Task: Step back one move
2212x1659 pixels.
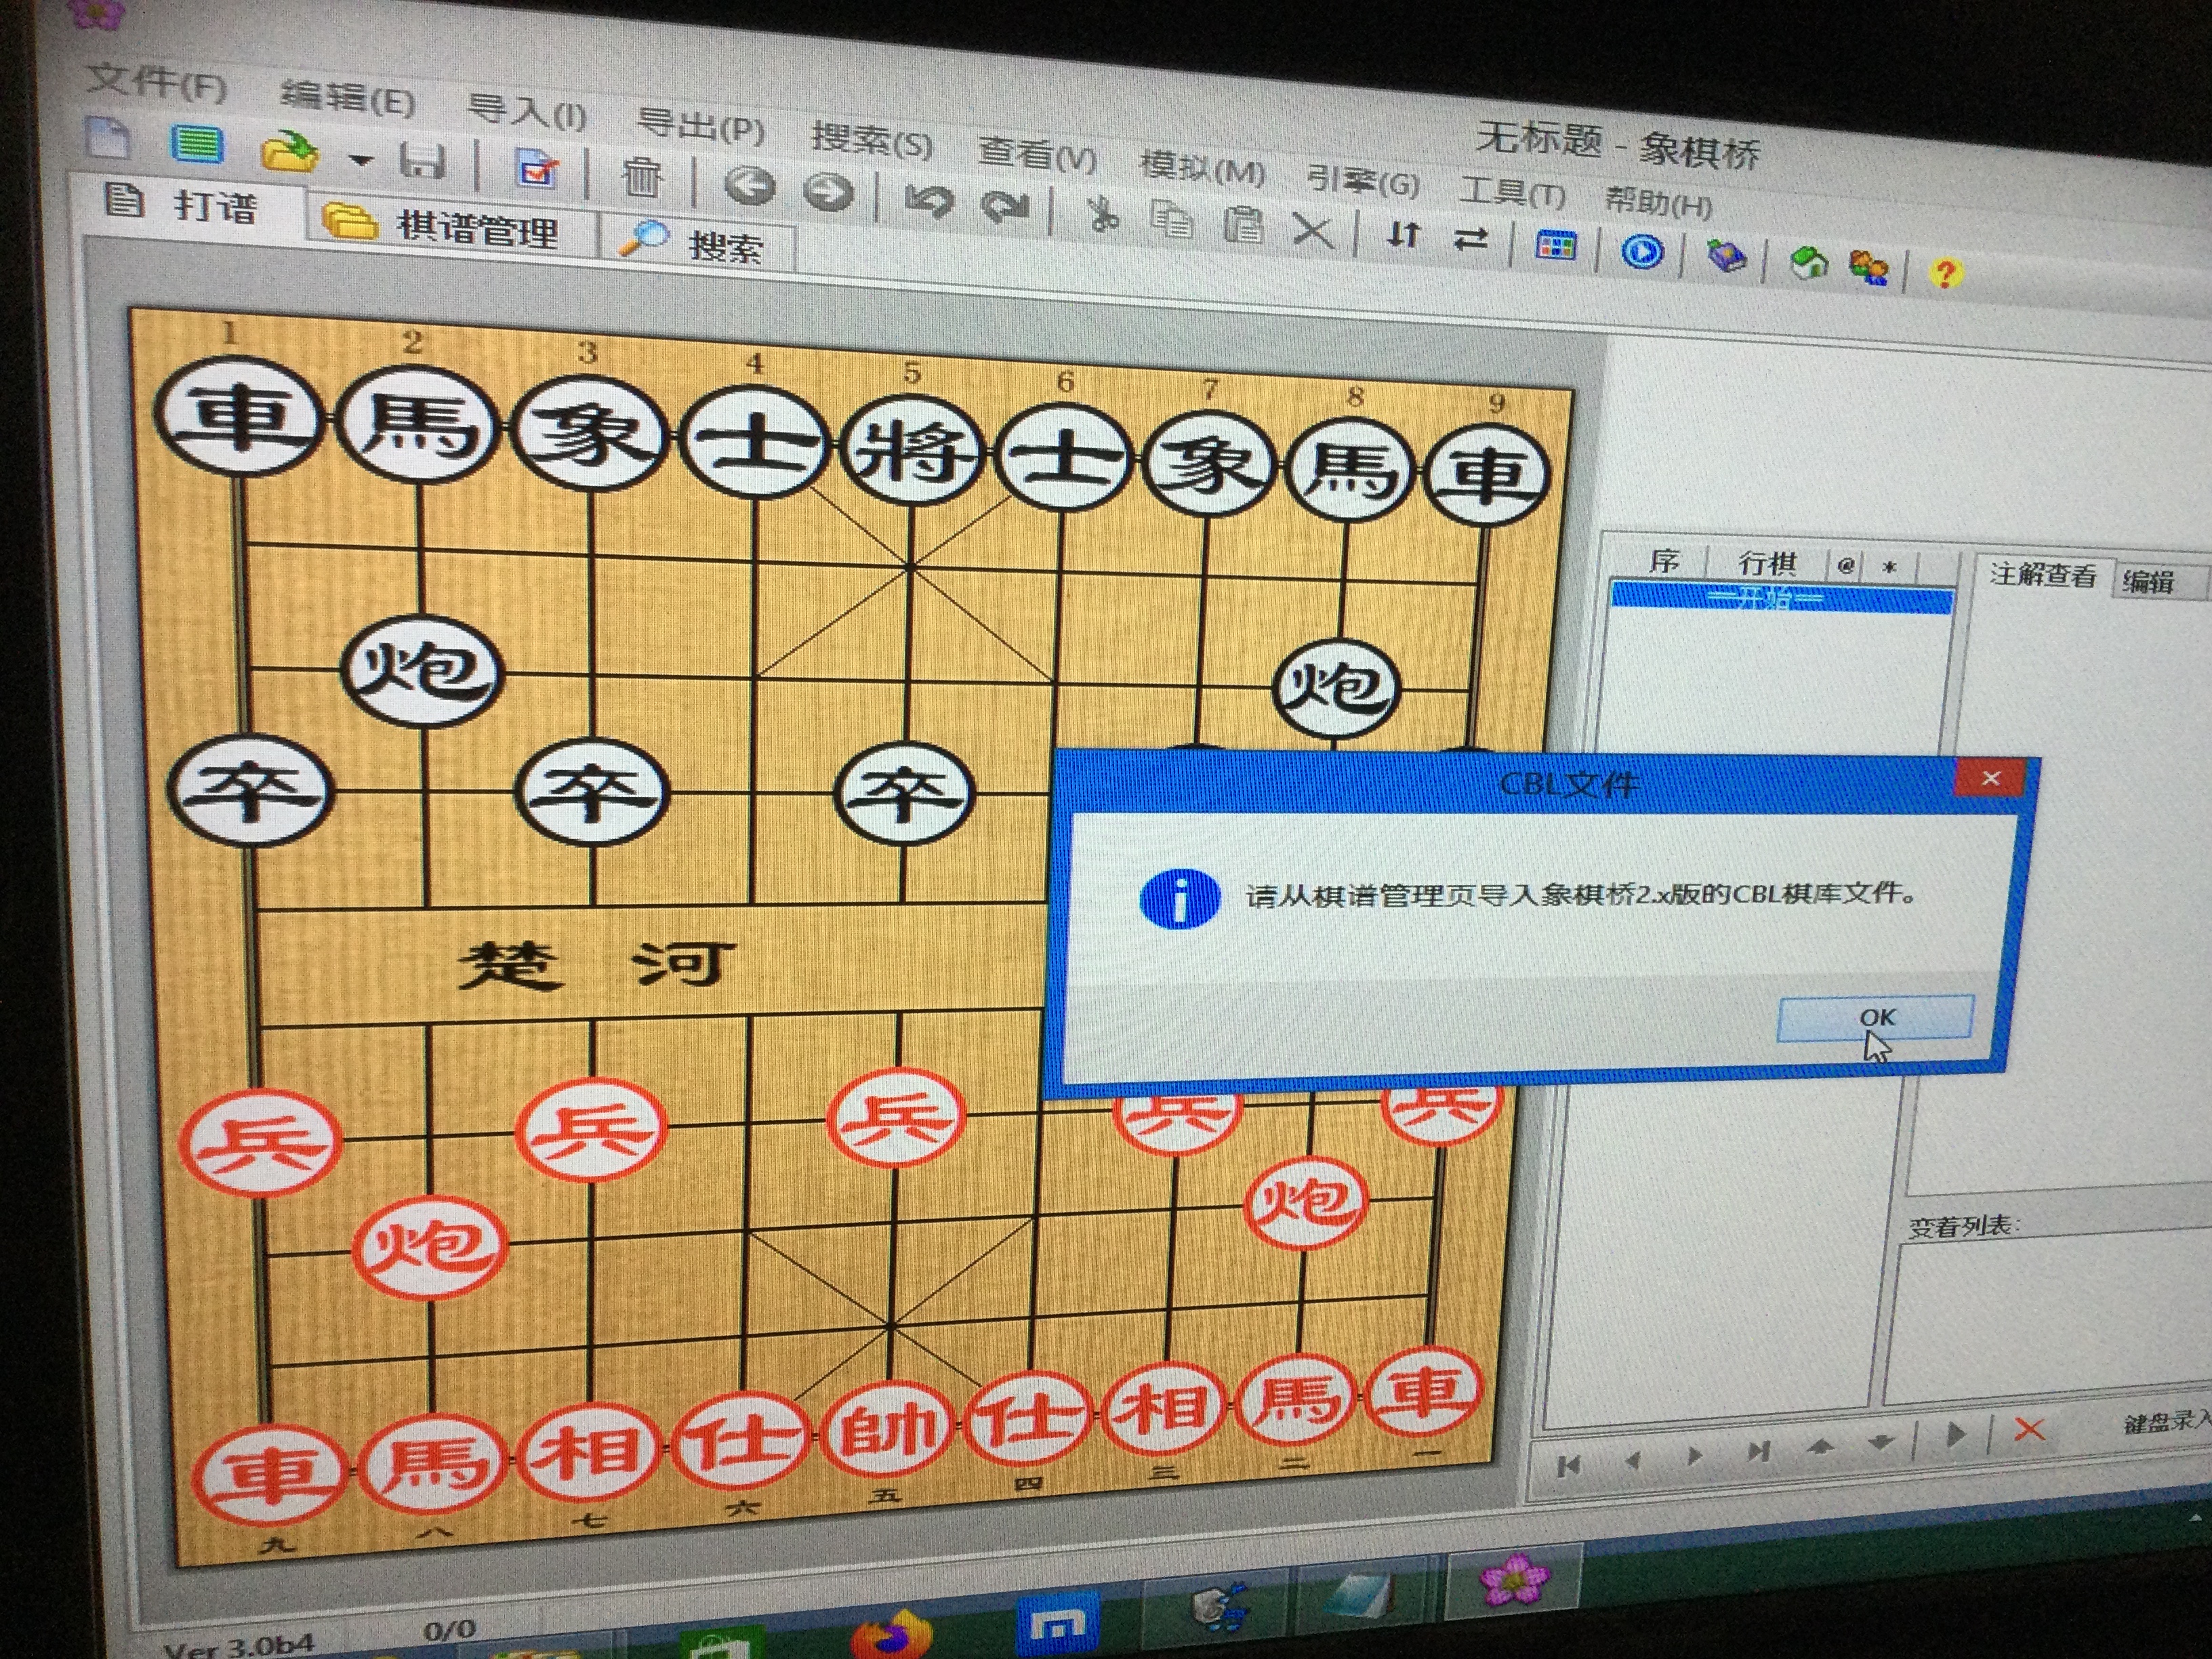Action: 1633,1461
